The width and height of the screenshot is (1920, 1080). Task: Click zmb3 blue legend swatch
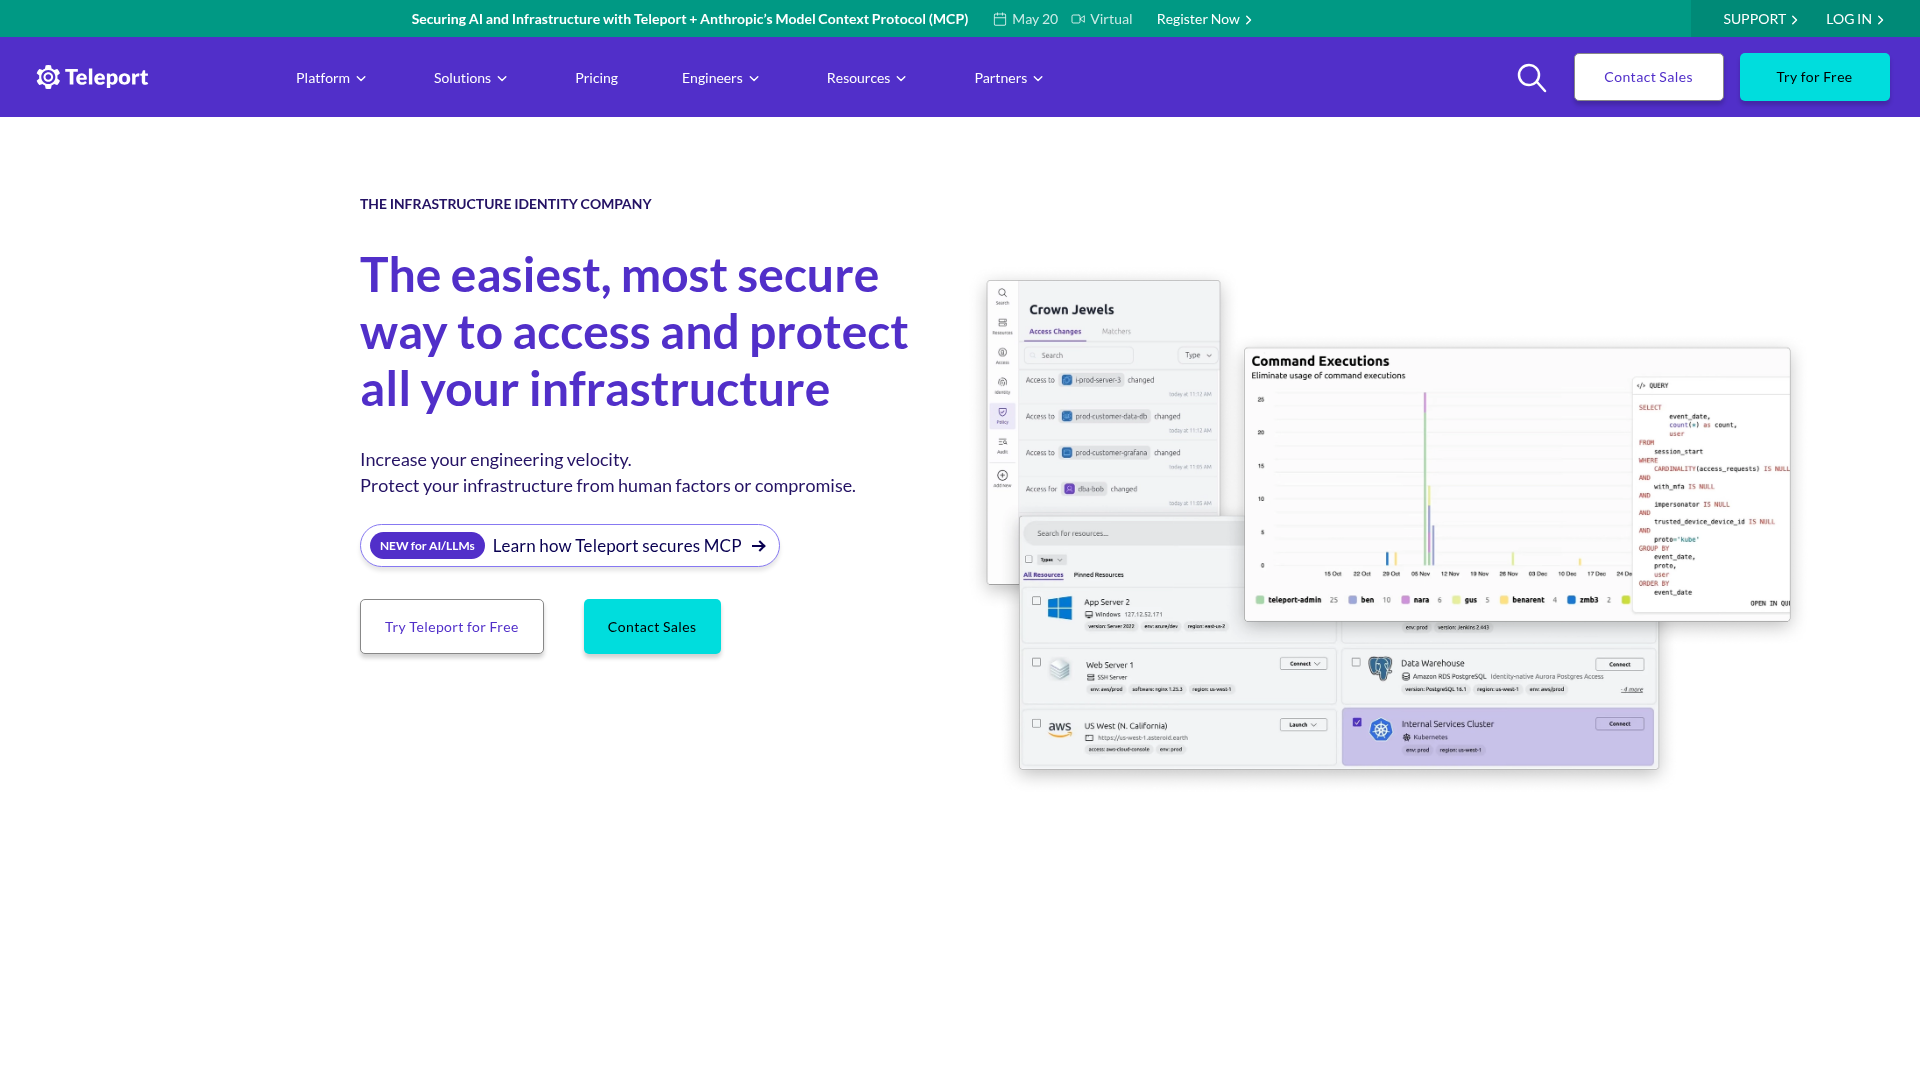(x=1571, y=600)
